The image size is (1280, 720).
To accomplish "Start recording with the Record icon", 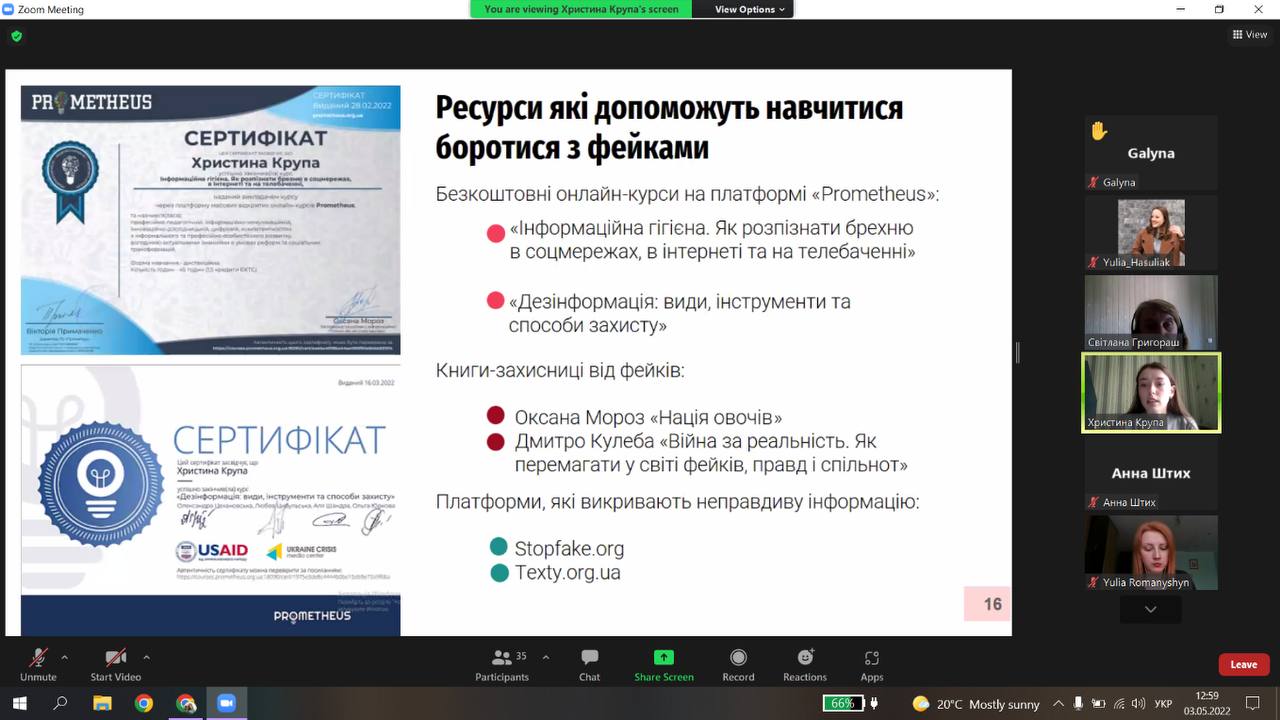I will (x=738, y=658).
